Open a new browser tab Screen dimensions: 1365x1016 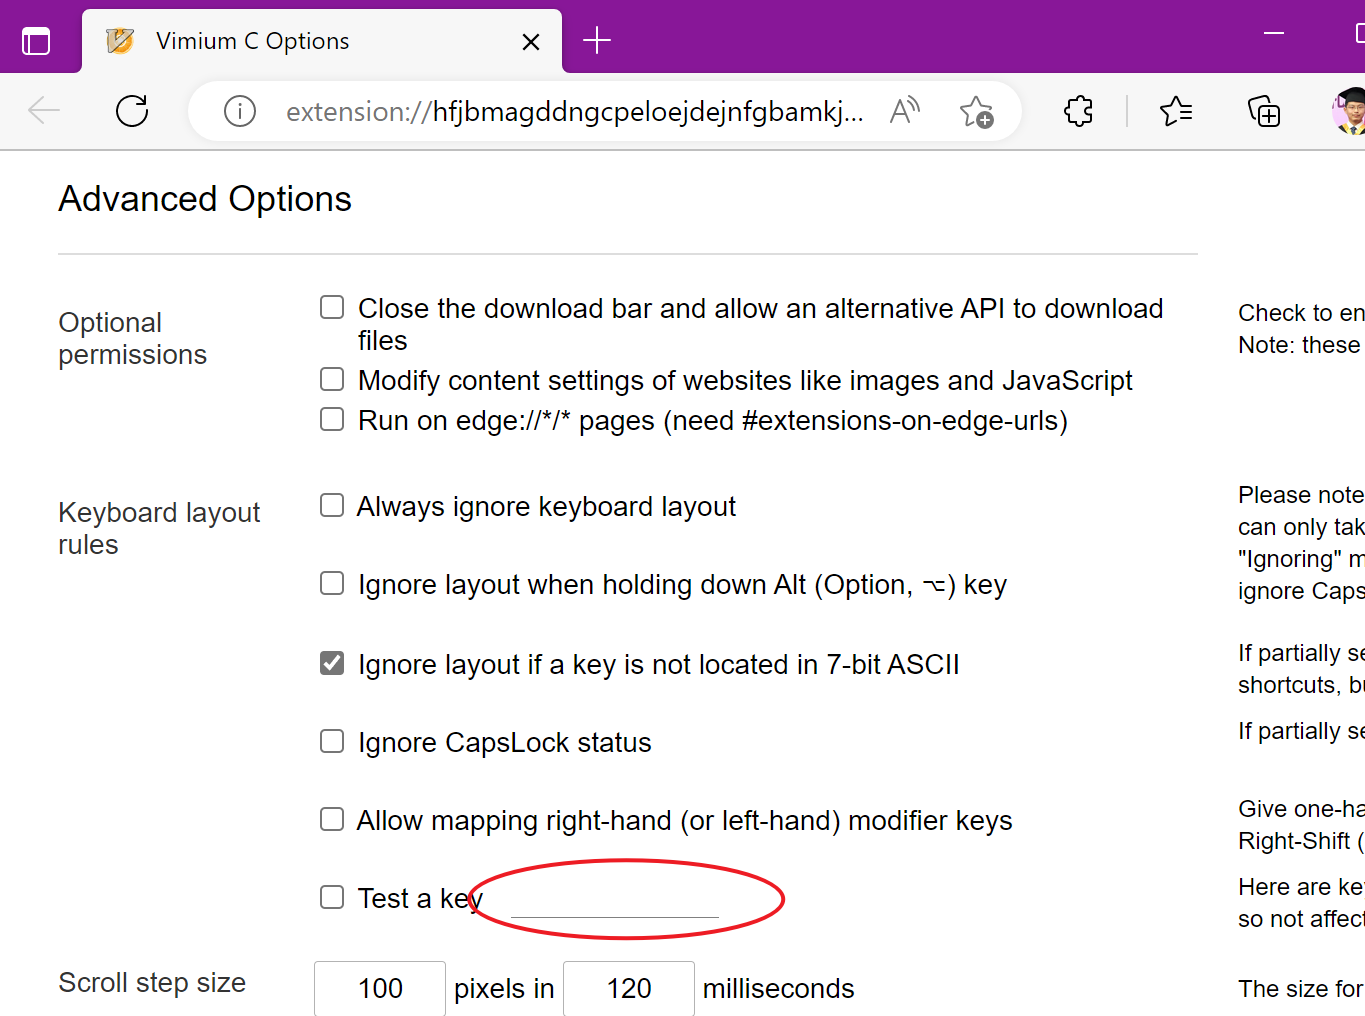pyautogui.click(x=597, y=40)
